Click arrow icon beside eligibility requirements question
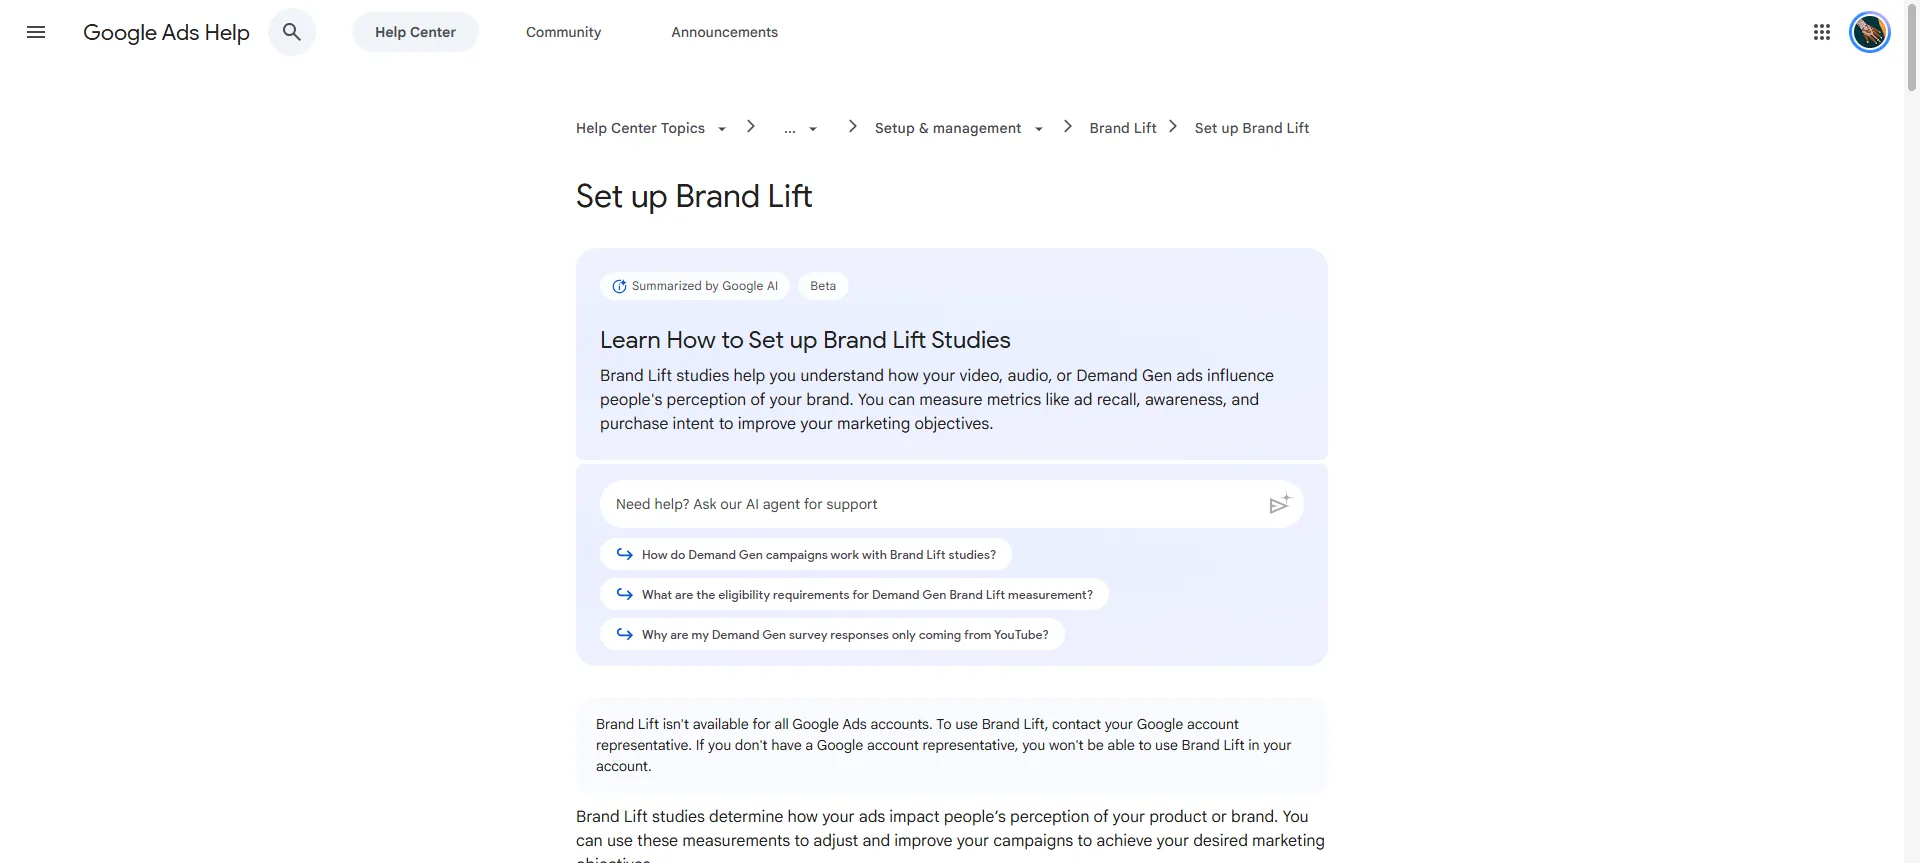This screenshot has height=863, width=1920. [x=624, y=594]
